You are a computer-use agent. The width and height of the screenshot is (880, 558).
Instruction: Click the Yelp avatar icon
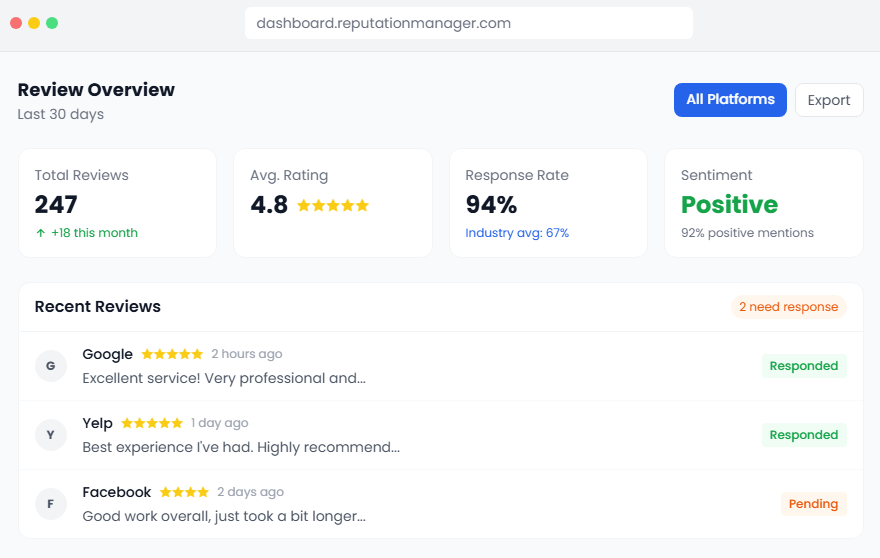(51, 435)
